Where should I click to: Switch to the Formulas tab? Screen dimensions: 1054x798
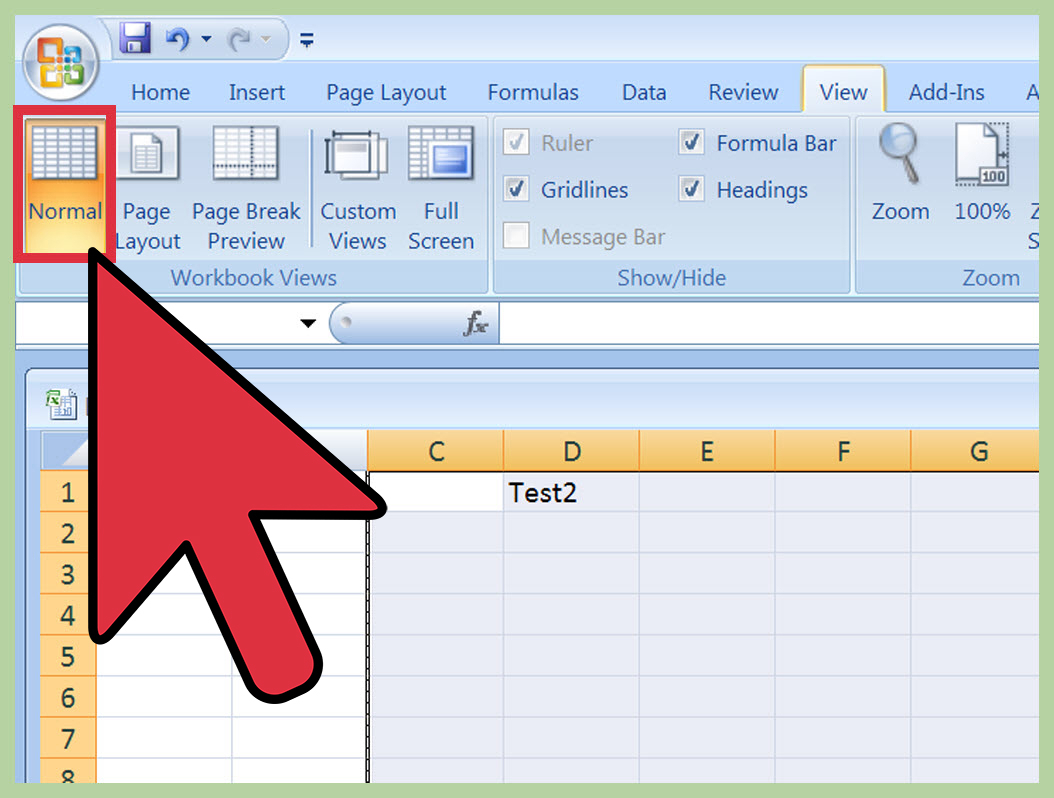point(533,92)
